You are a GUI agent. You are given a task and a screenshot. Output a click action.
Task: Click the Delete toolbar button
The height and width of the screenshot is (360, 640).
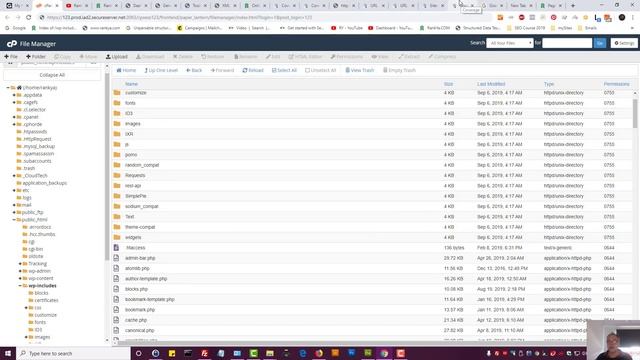[x=183, y=57]
